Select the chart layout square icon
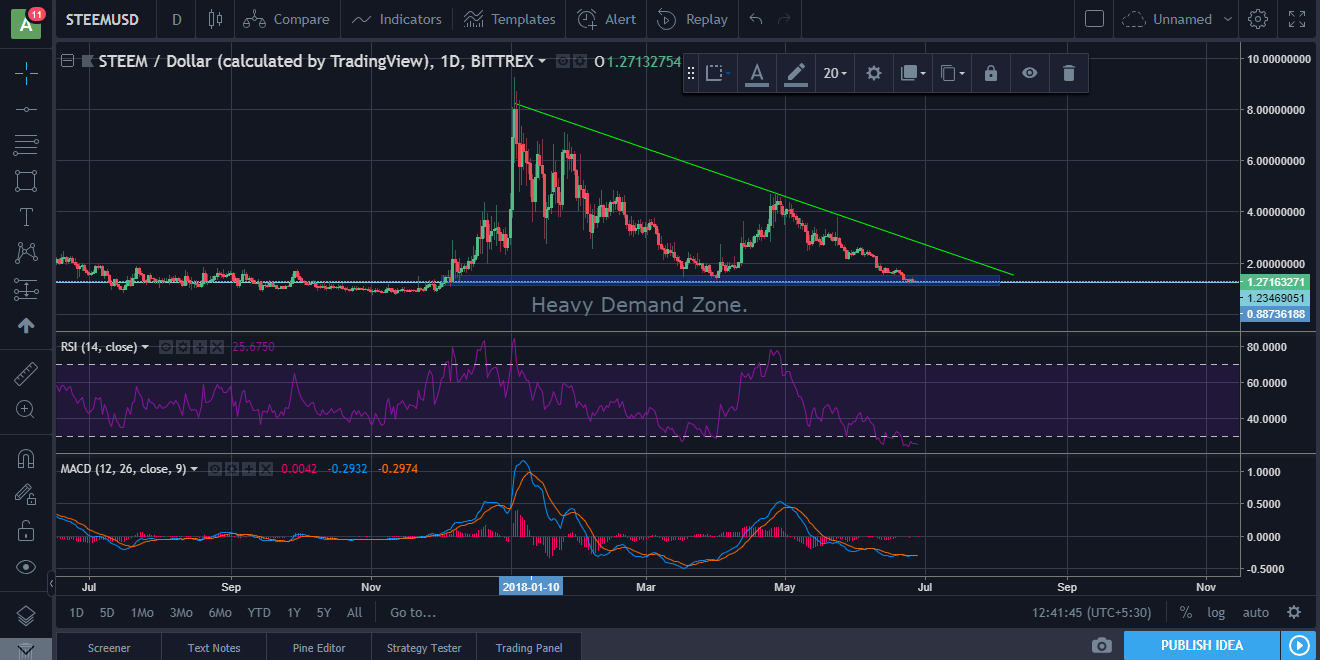The height and width of the screenshot is (660, 1320). 1095,19
